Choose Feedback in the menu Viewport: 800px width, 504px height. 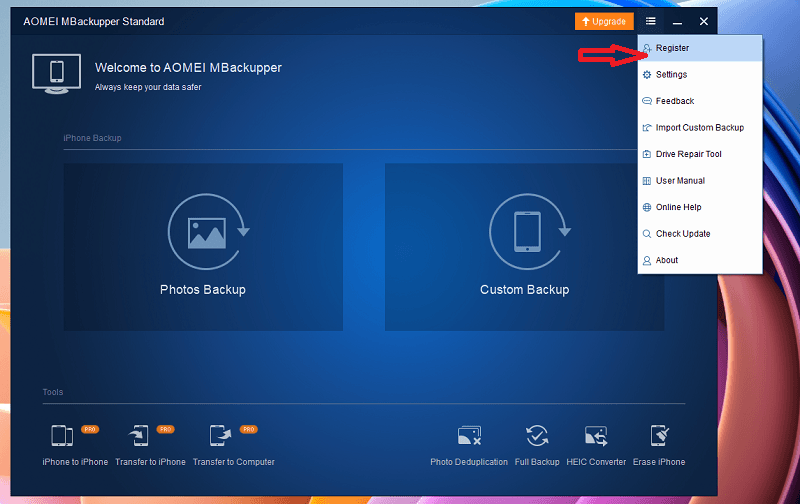(x=675, y=101)
